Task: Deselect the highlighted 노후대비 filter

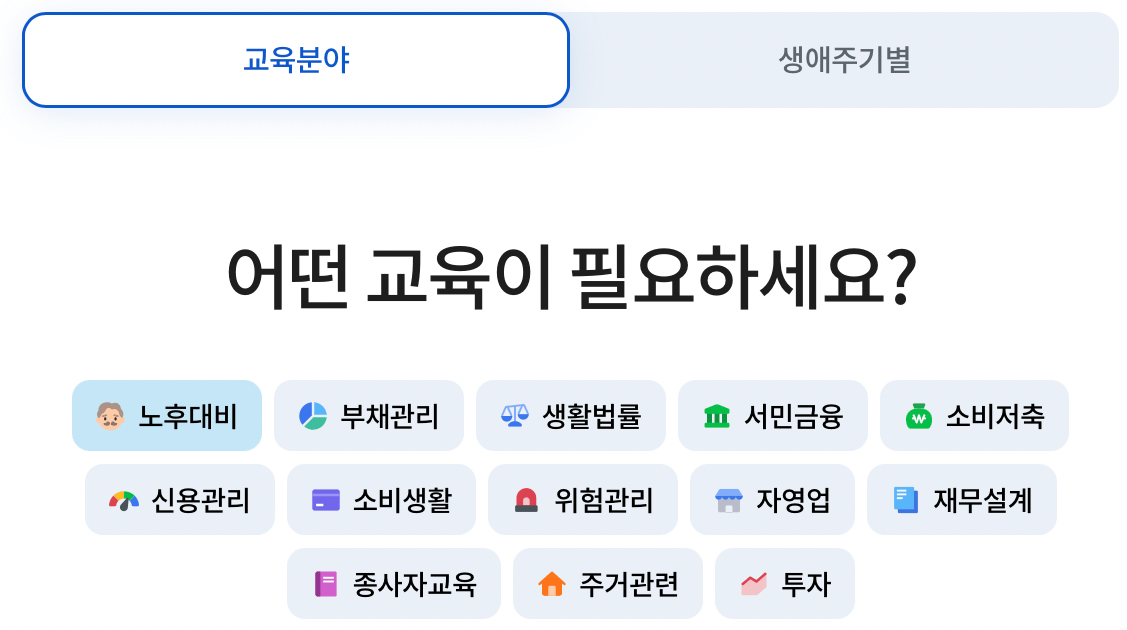Action: tap(167, 416)
